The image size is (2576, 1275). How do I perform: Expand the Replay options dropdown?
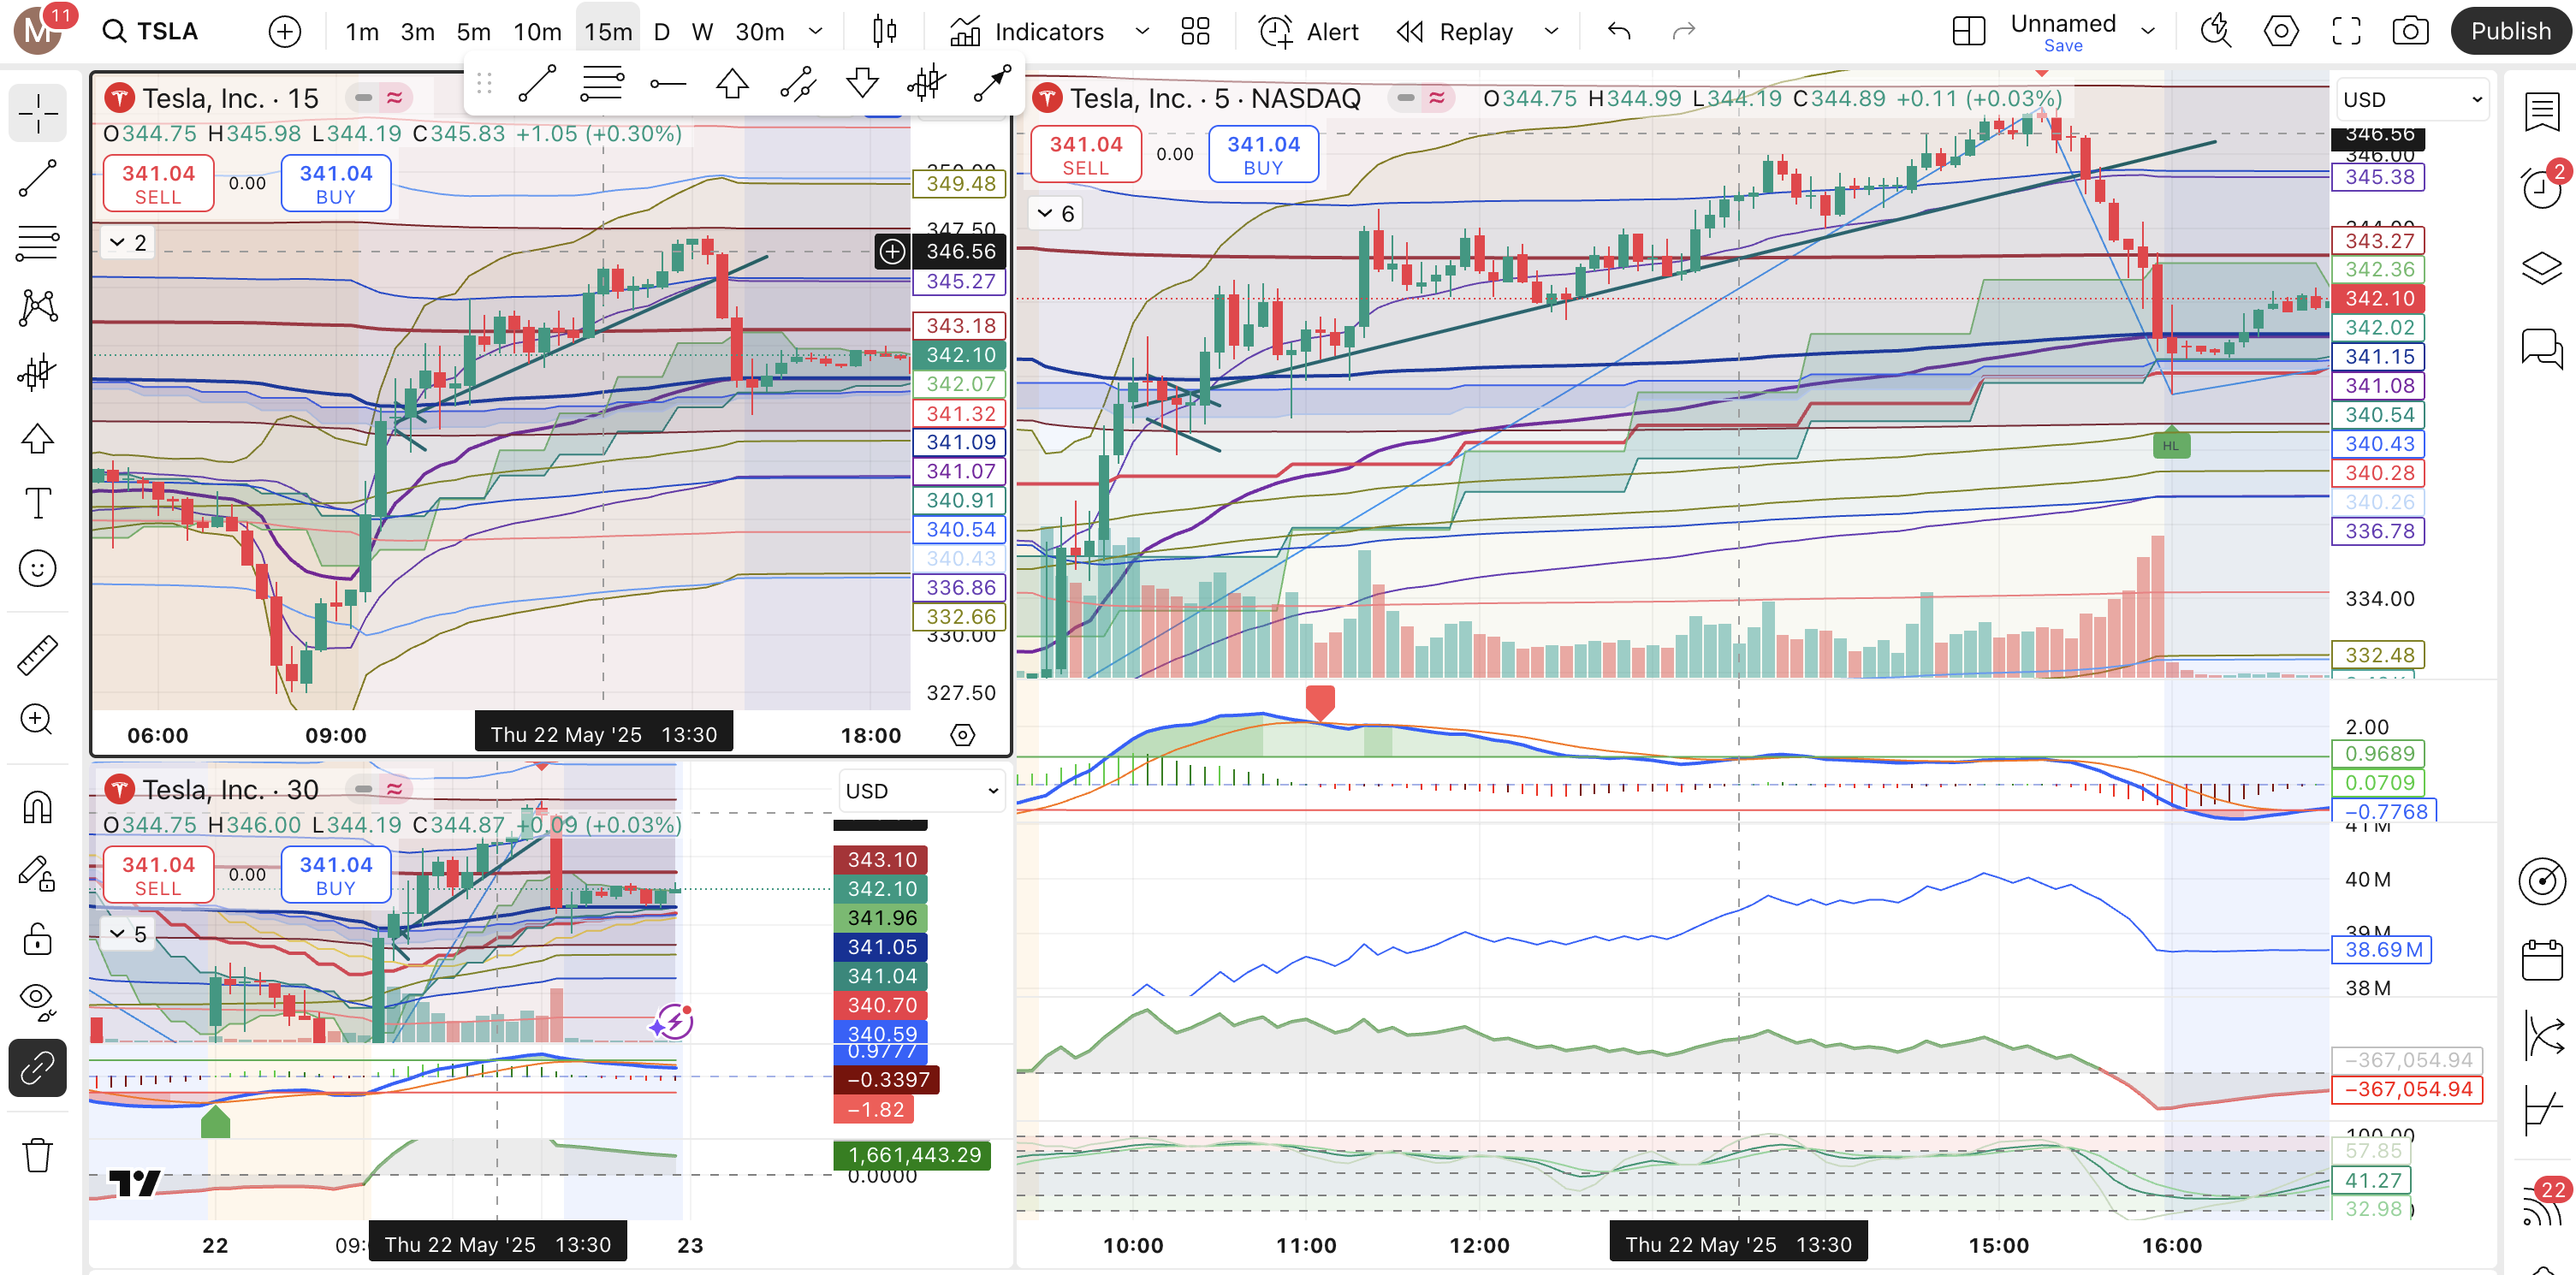(1551, 32)
